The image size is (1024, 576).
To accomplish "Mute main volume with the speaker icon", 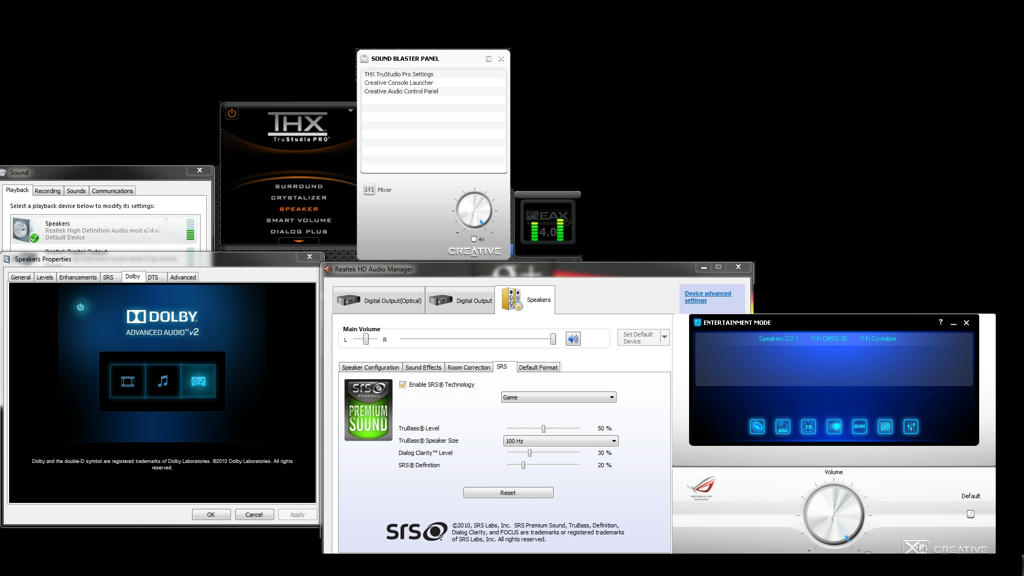I will 573,339.
